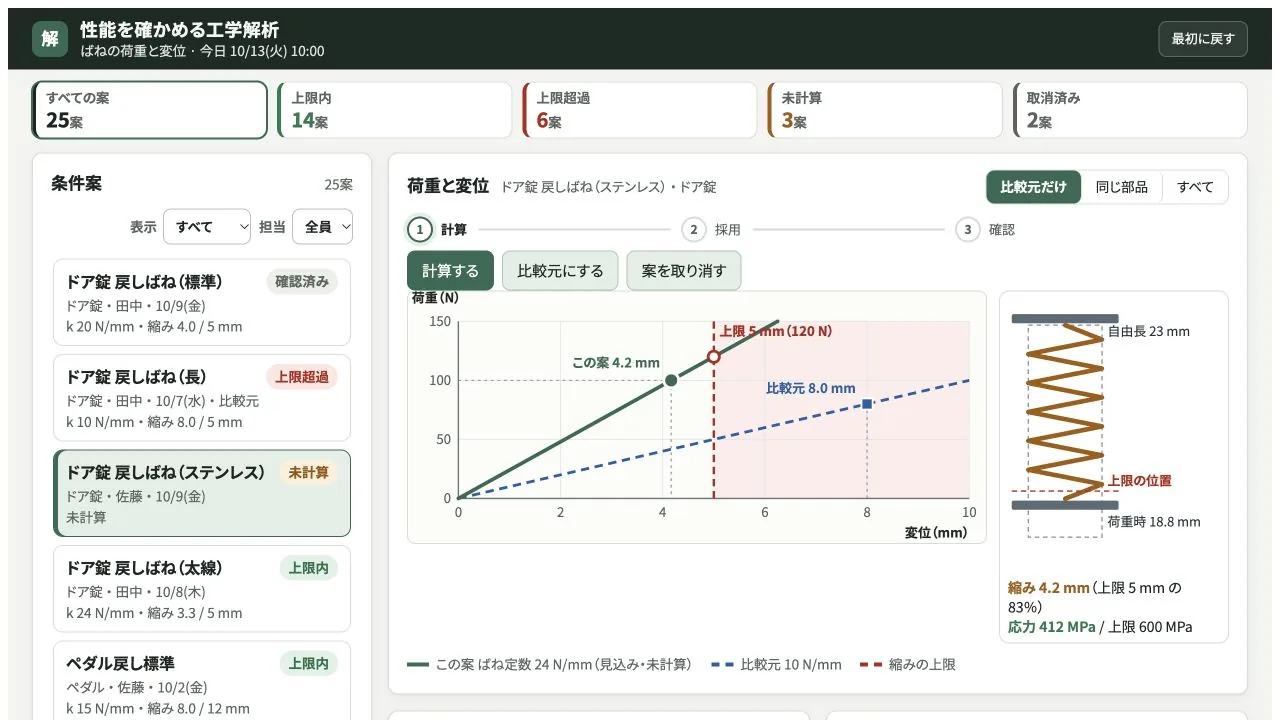Click the 最初に戻す button
Image resolution: width=1280 pixels, height=720 pixels.
1203,39
